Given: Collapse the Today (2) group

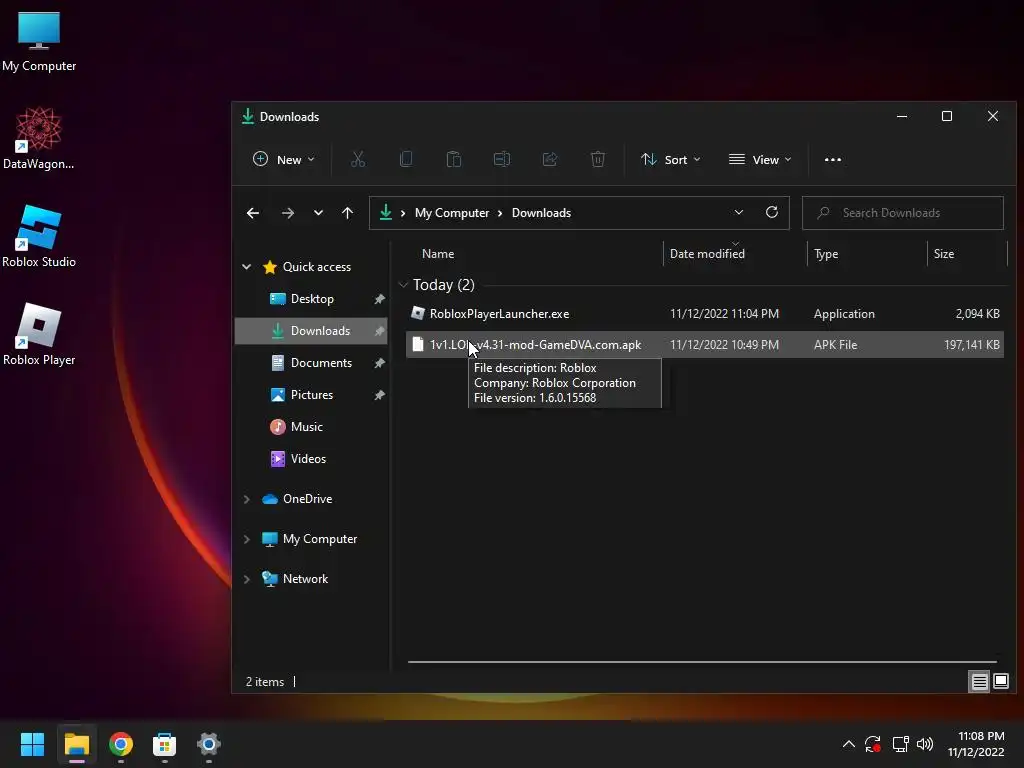Looking at the screenshot, I should click(404, 285).
